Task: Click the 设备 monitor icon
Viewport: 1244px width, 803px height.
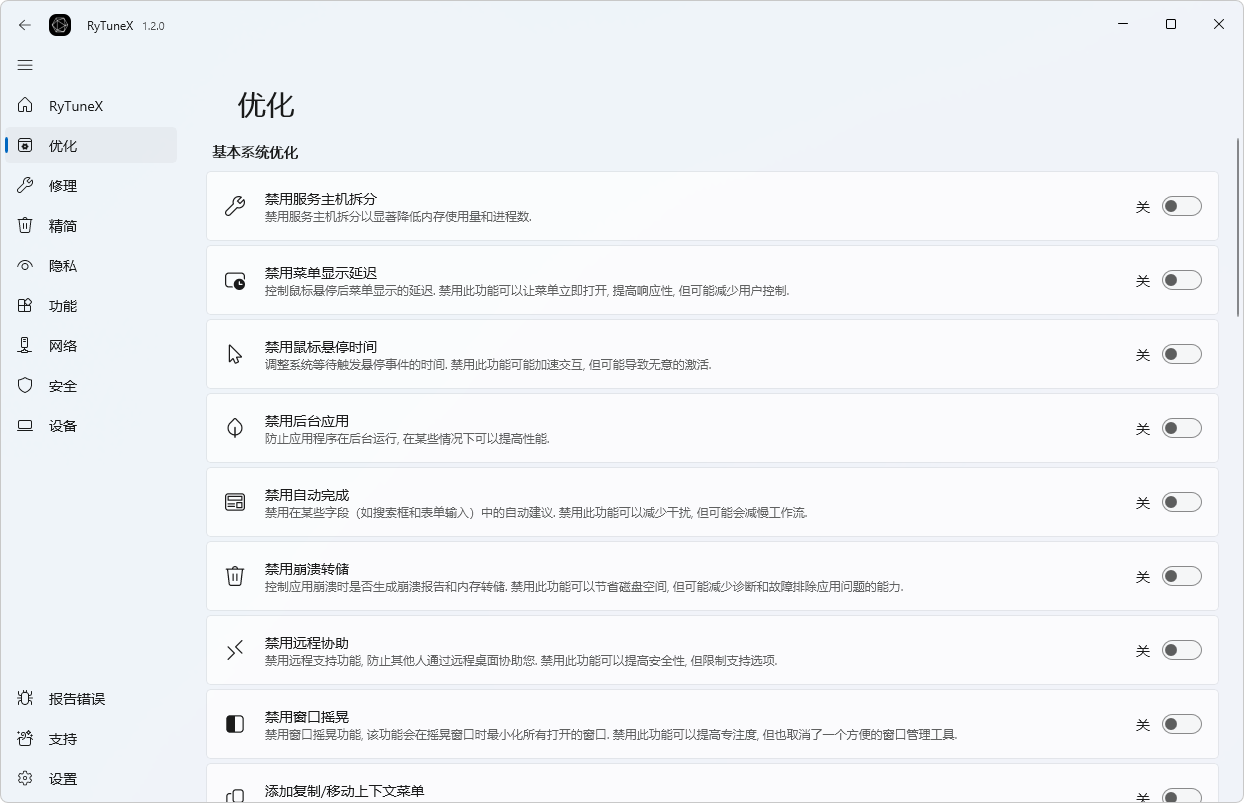Action: point(25,425)
